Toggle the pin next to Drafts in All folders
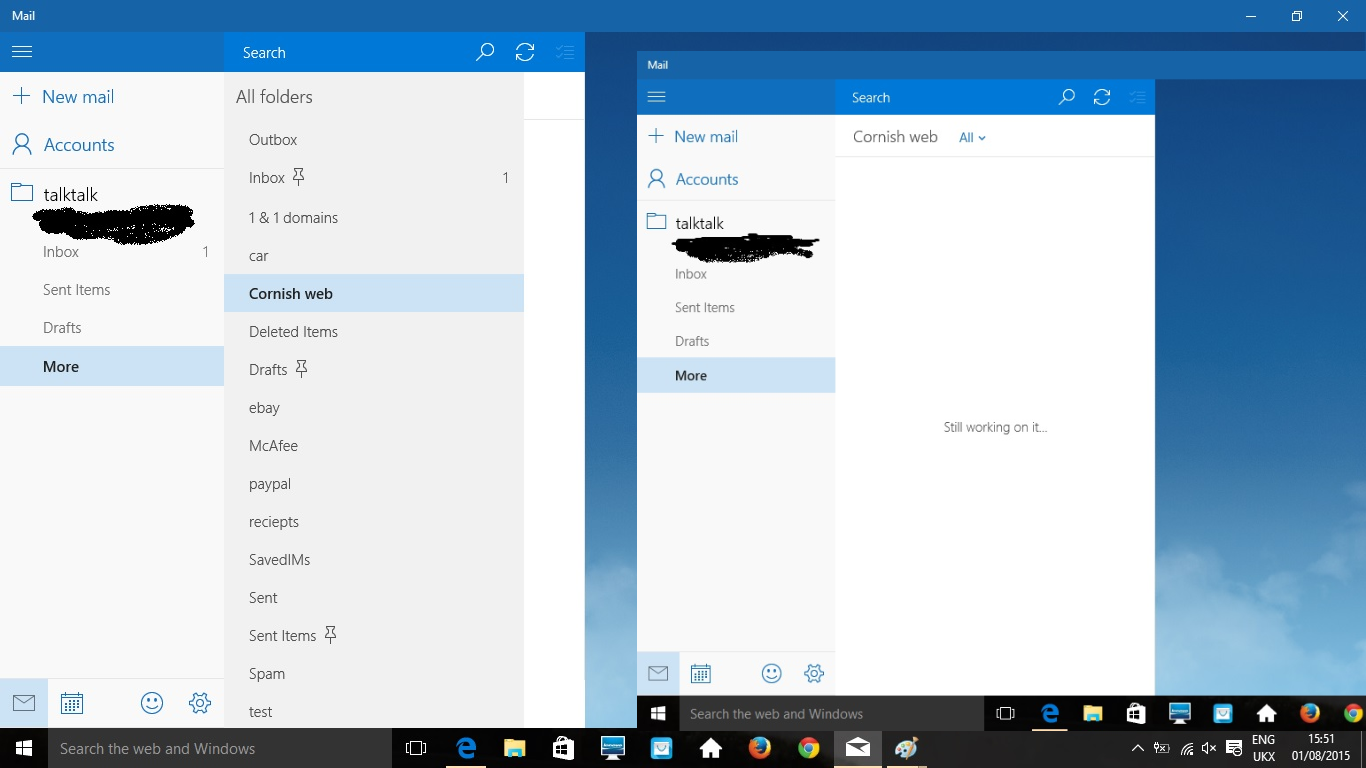1366x768 pixels. point(301,369)
